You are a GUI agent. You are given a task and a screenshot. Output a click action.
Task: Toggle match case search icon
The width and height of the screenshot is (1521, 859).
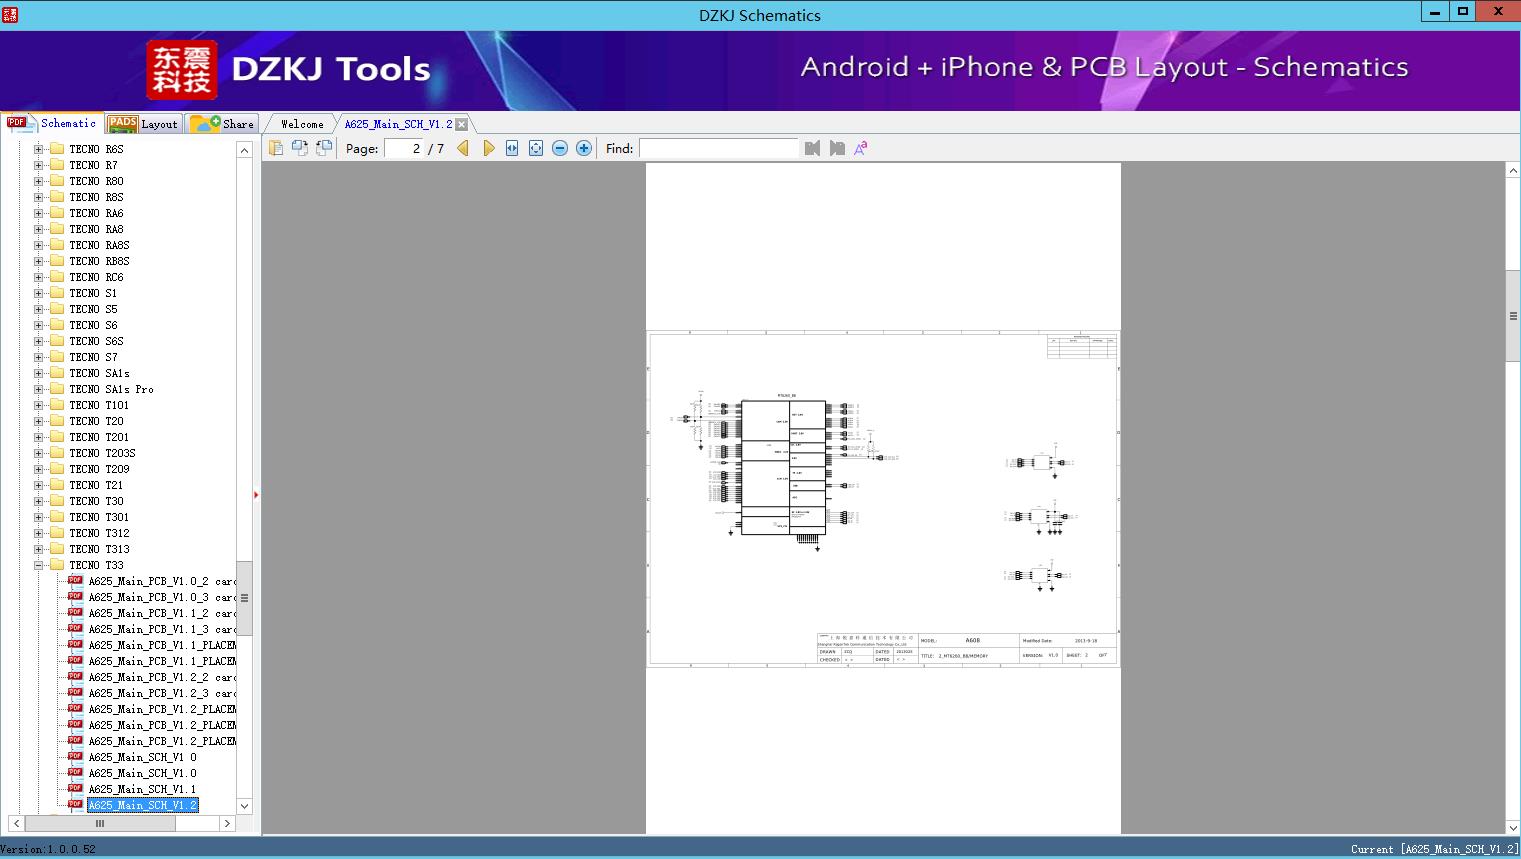(860, 148)
